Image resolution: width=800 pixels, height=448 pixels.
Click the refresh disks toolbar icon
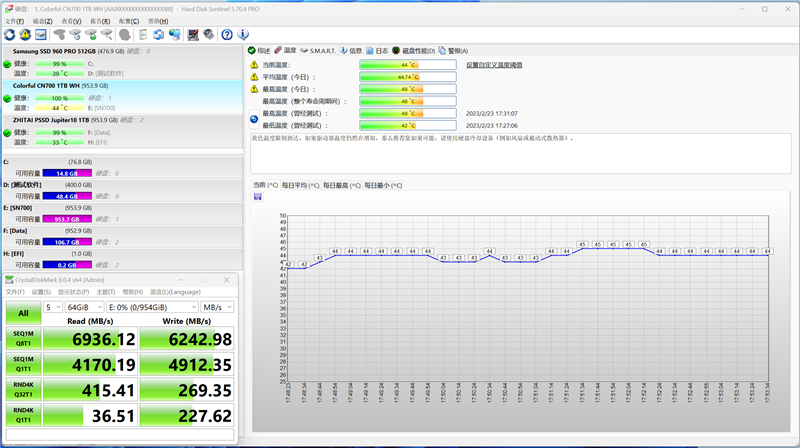(x=9, y=35)
